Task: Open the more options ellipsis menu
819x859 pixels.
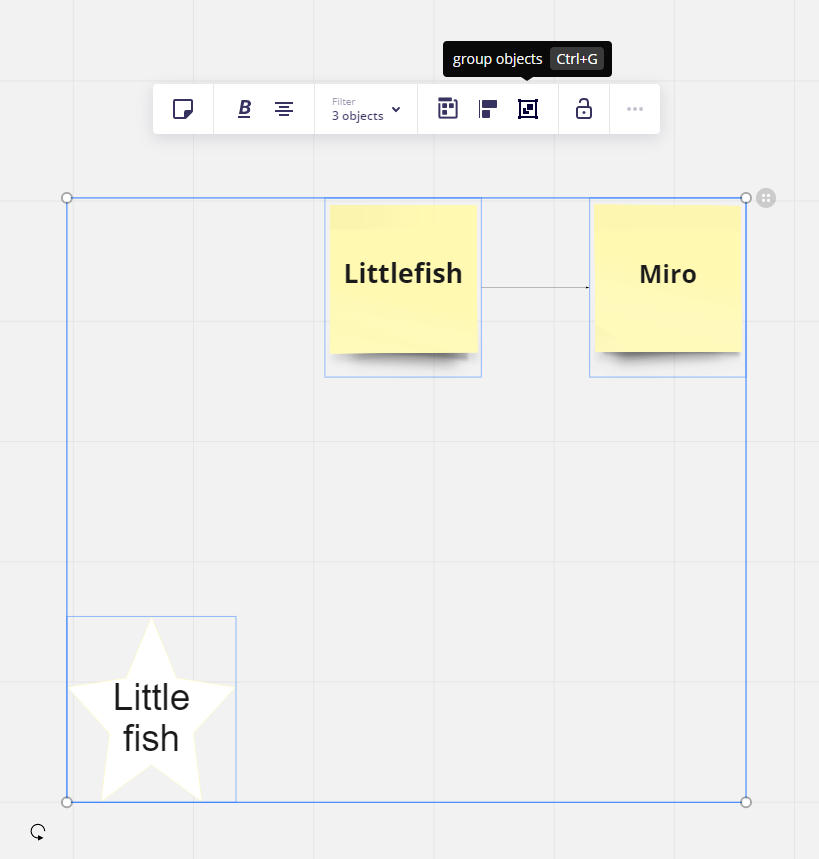Action: (x=635, y=109)
